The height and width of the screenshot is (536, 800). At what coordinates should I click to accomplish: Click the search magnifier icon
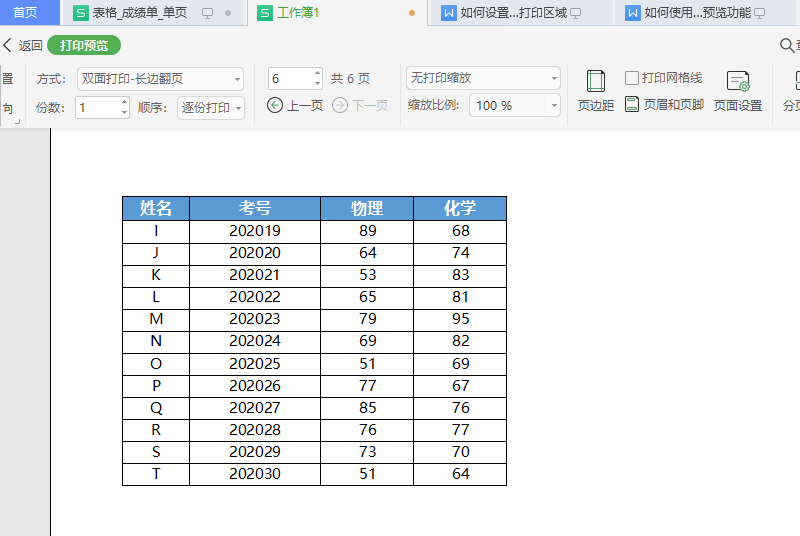pyautogui.click(x=787, y=45)
